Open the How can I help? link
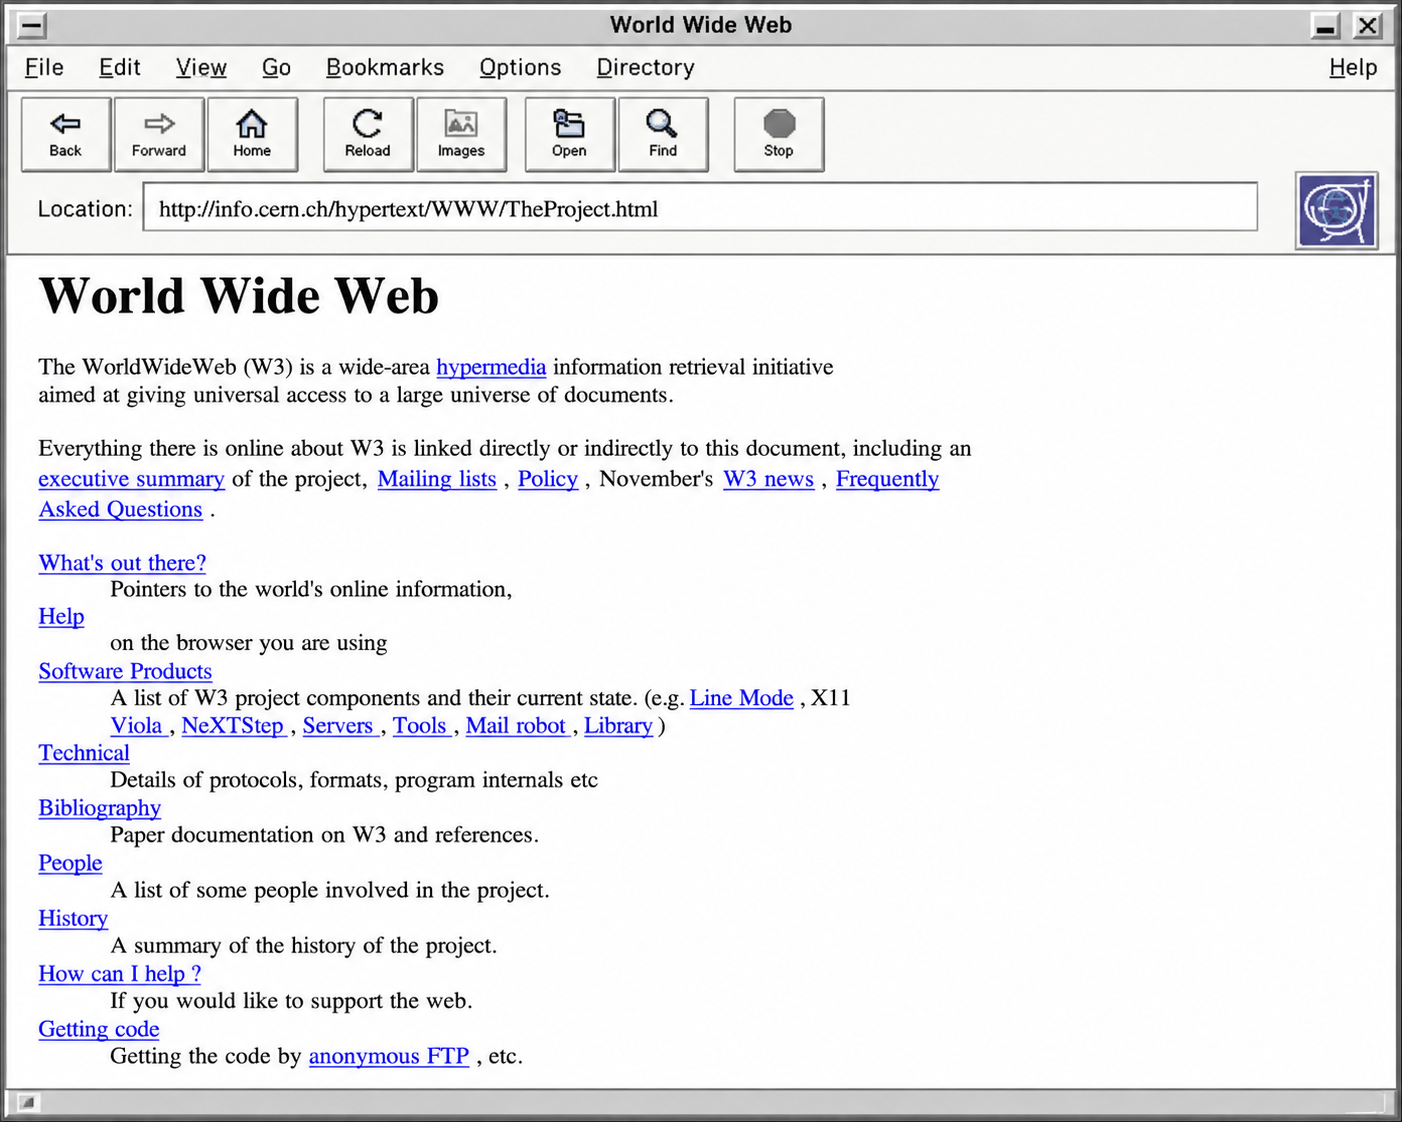 click(x=119, y=974)
